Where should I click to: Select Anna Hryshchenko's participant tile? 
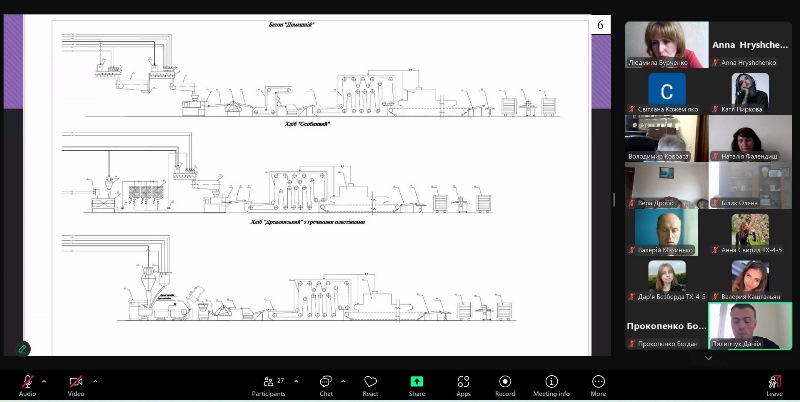pos(750,44)
